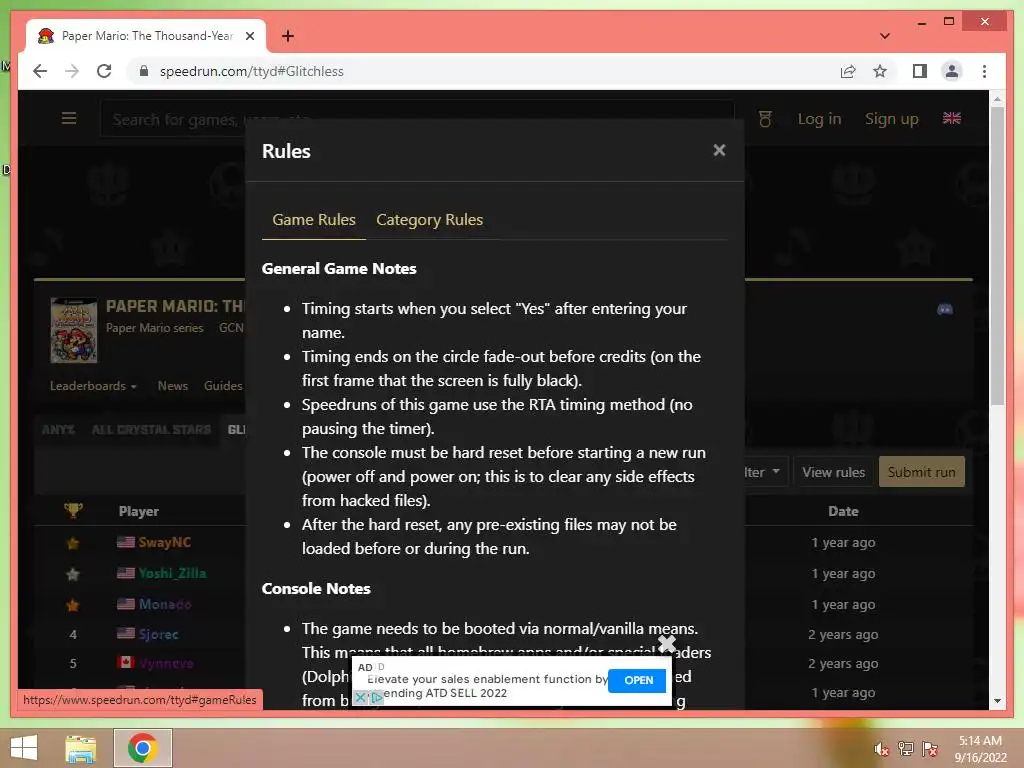Click the browser forward arrow

72,71
